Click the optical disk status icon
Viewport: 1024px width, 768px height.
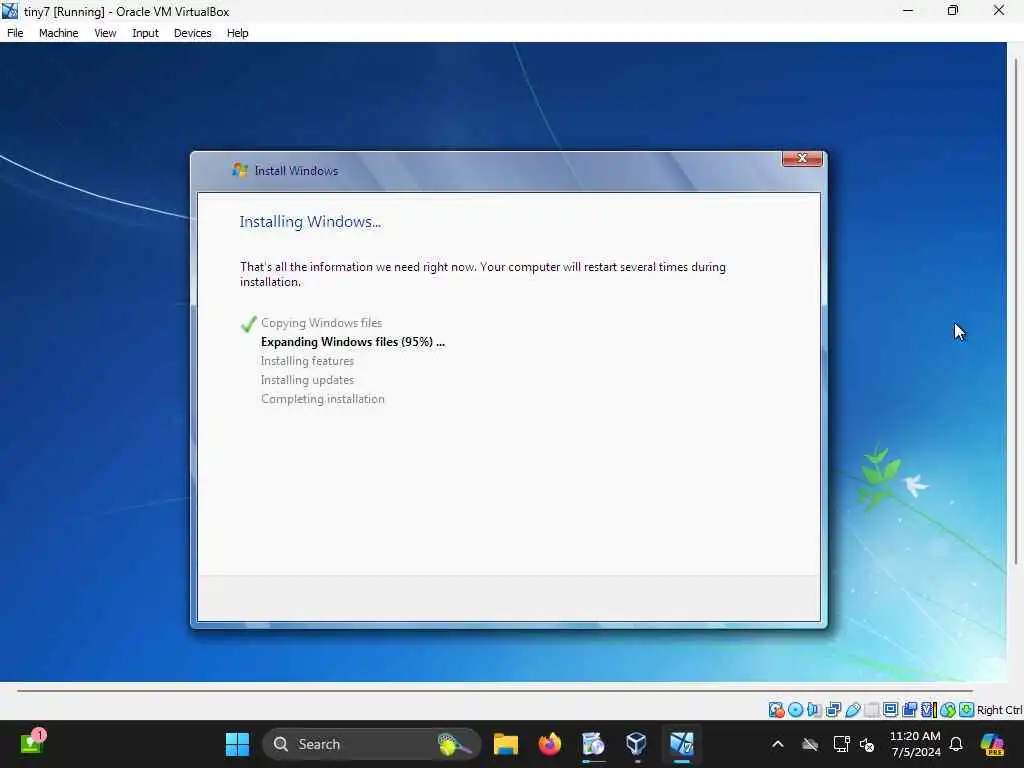pos(795,710)
